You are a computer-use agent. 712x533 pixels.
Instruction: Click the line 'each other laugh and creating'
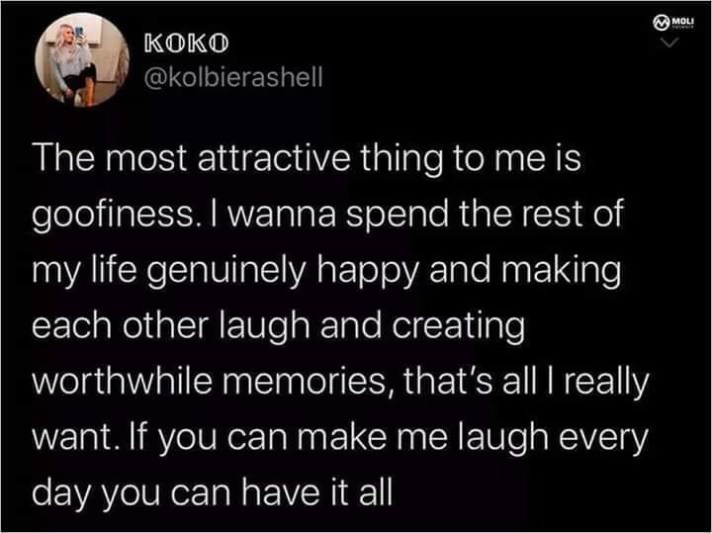[x=279, y=326]
